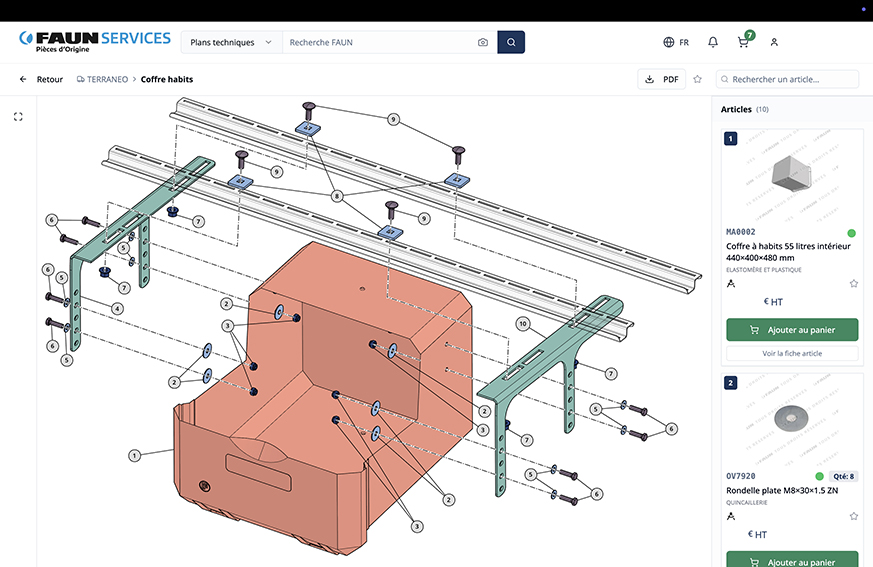This screenshot has width=873, height=567.
Task: Click the camera image search icon
Action: (483, 42)
